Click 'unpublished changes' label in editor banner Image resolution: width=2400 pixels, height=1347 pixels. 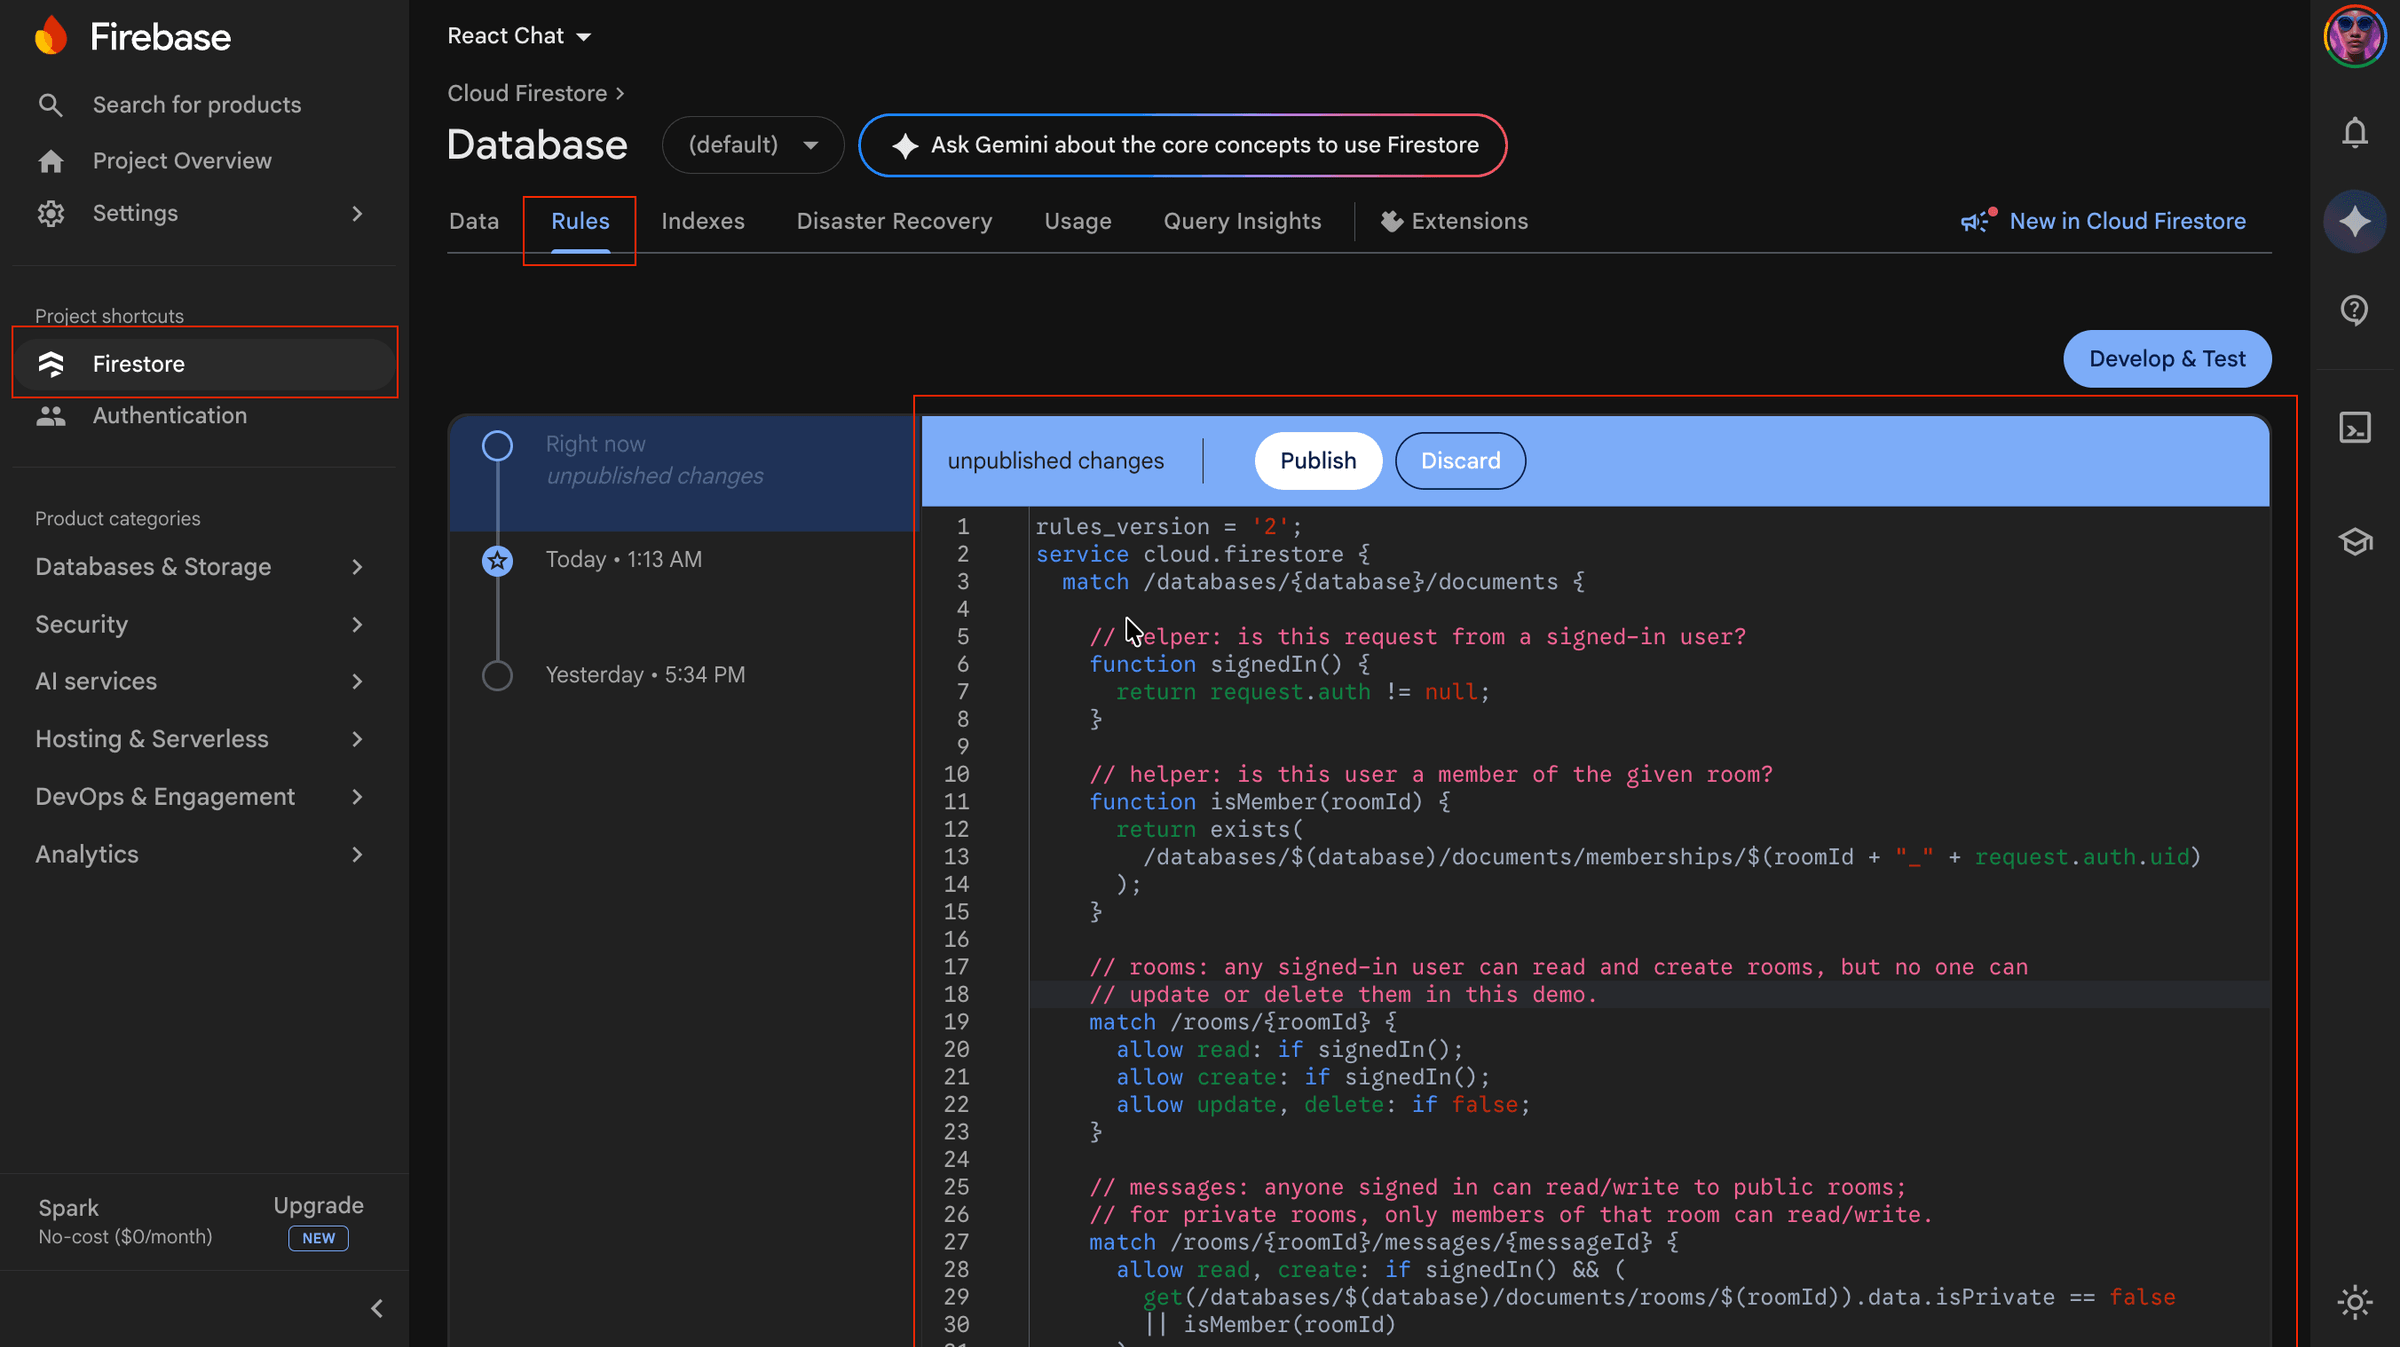[x=1055, y=461]
